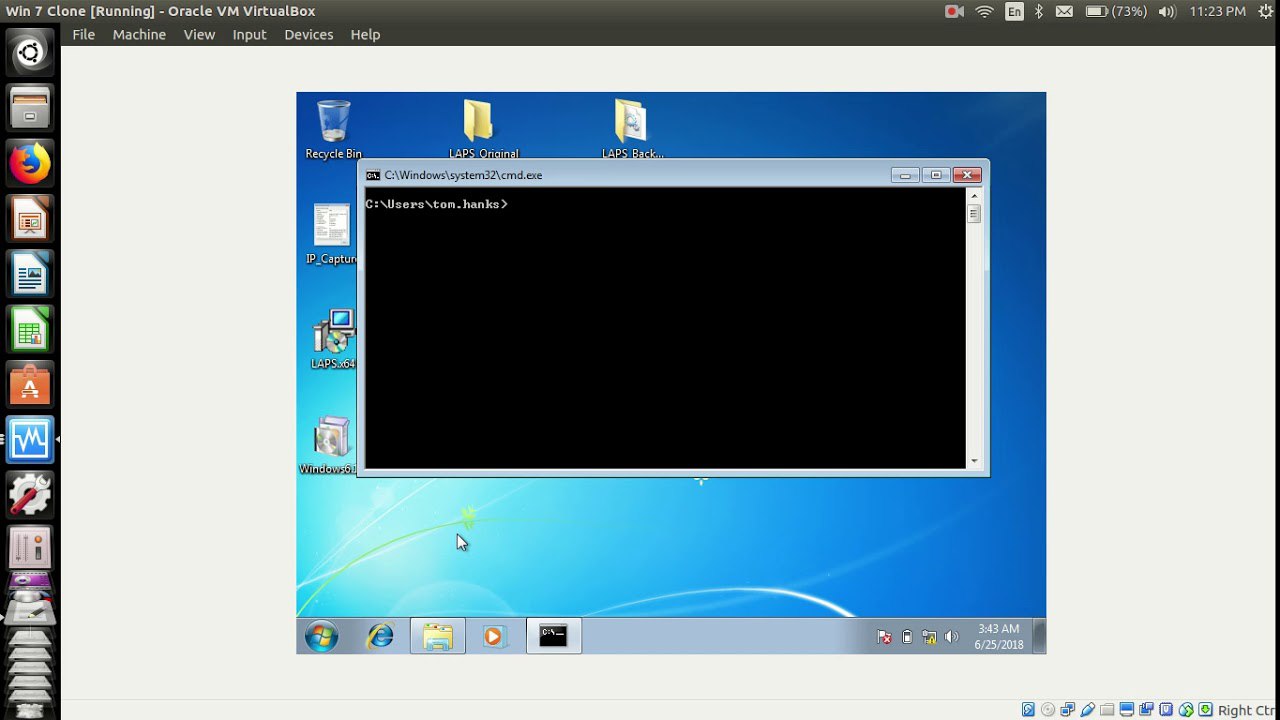Open Windows Explorer from the taskbar
Screen dimensions: 1280x720
click(x=438, y=636)
